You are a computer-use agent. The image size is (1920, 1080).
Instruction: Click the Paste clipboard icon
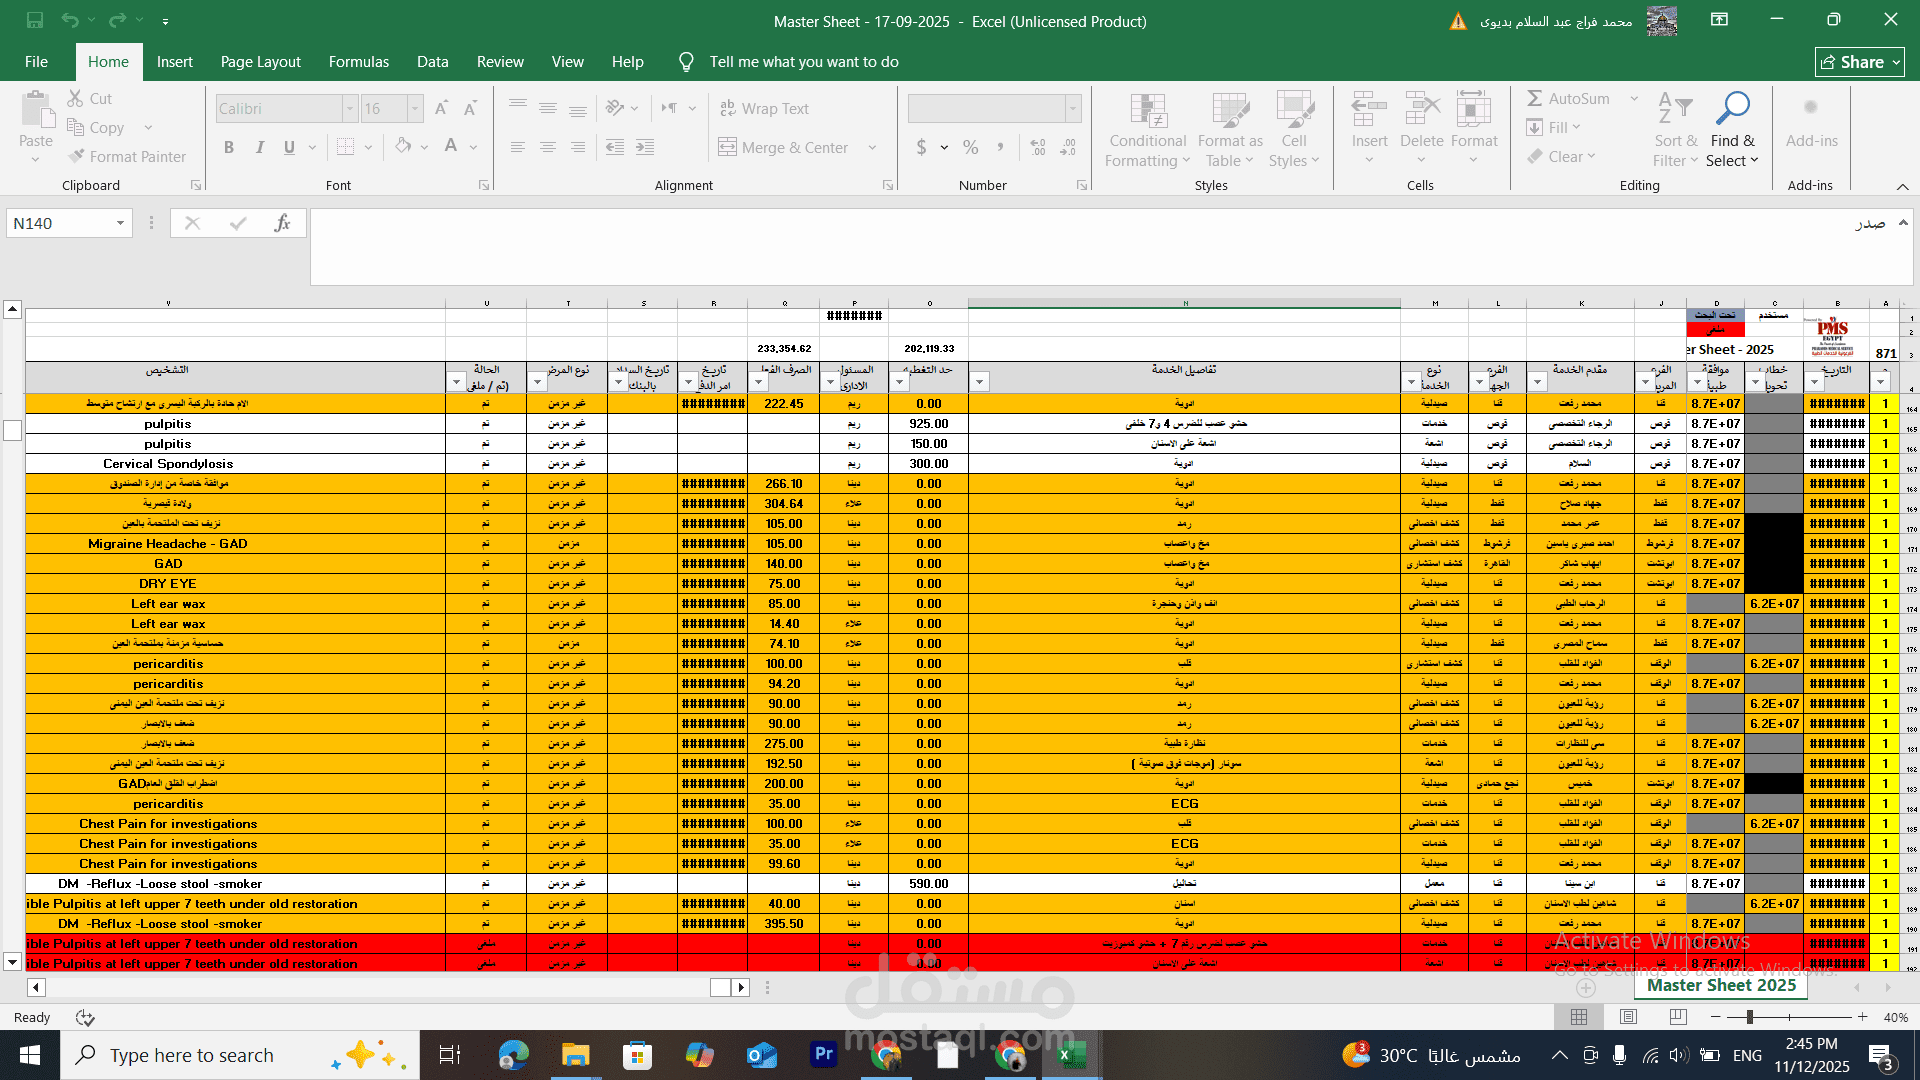36,110
